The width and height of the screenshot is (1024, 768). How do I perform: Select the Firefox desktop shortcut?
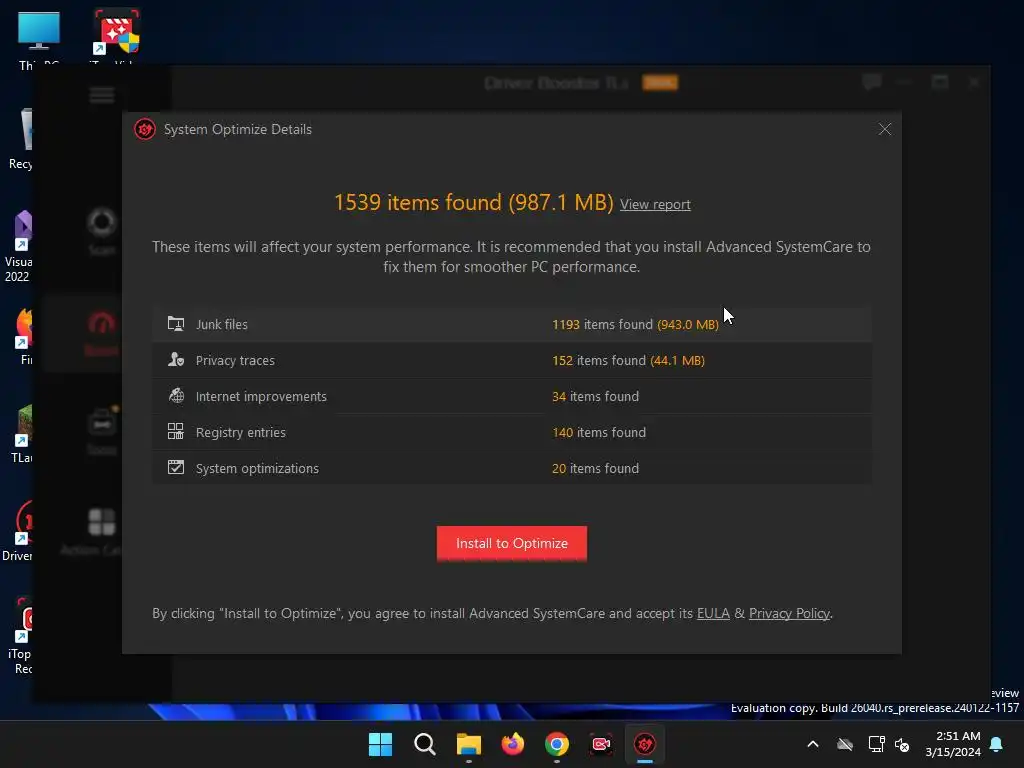pos(24,336)
